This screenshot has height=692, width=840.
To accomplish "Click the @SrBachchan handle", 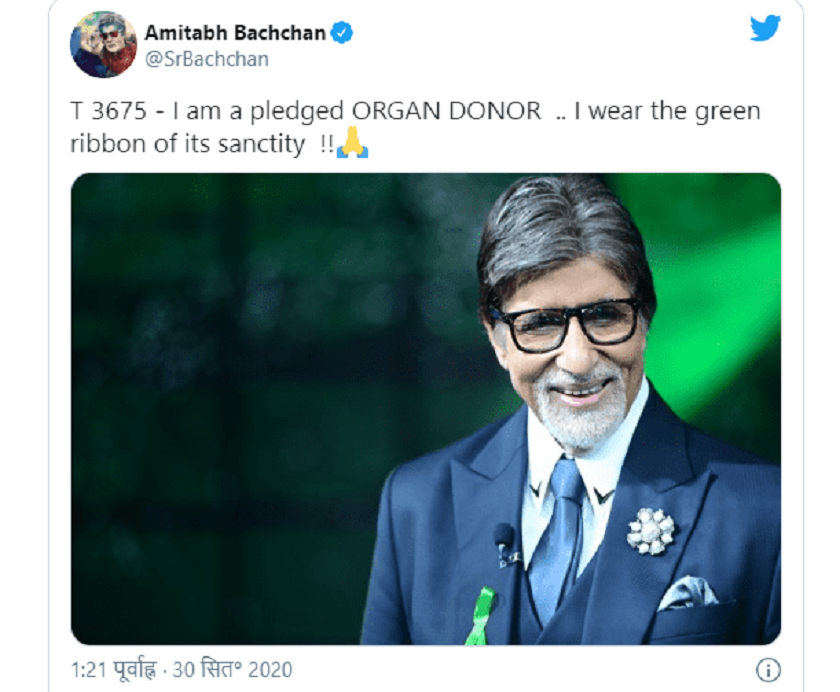I will [x=207, y=59].
